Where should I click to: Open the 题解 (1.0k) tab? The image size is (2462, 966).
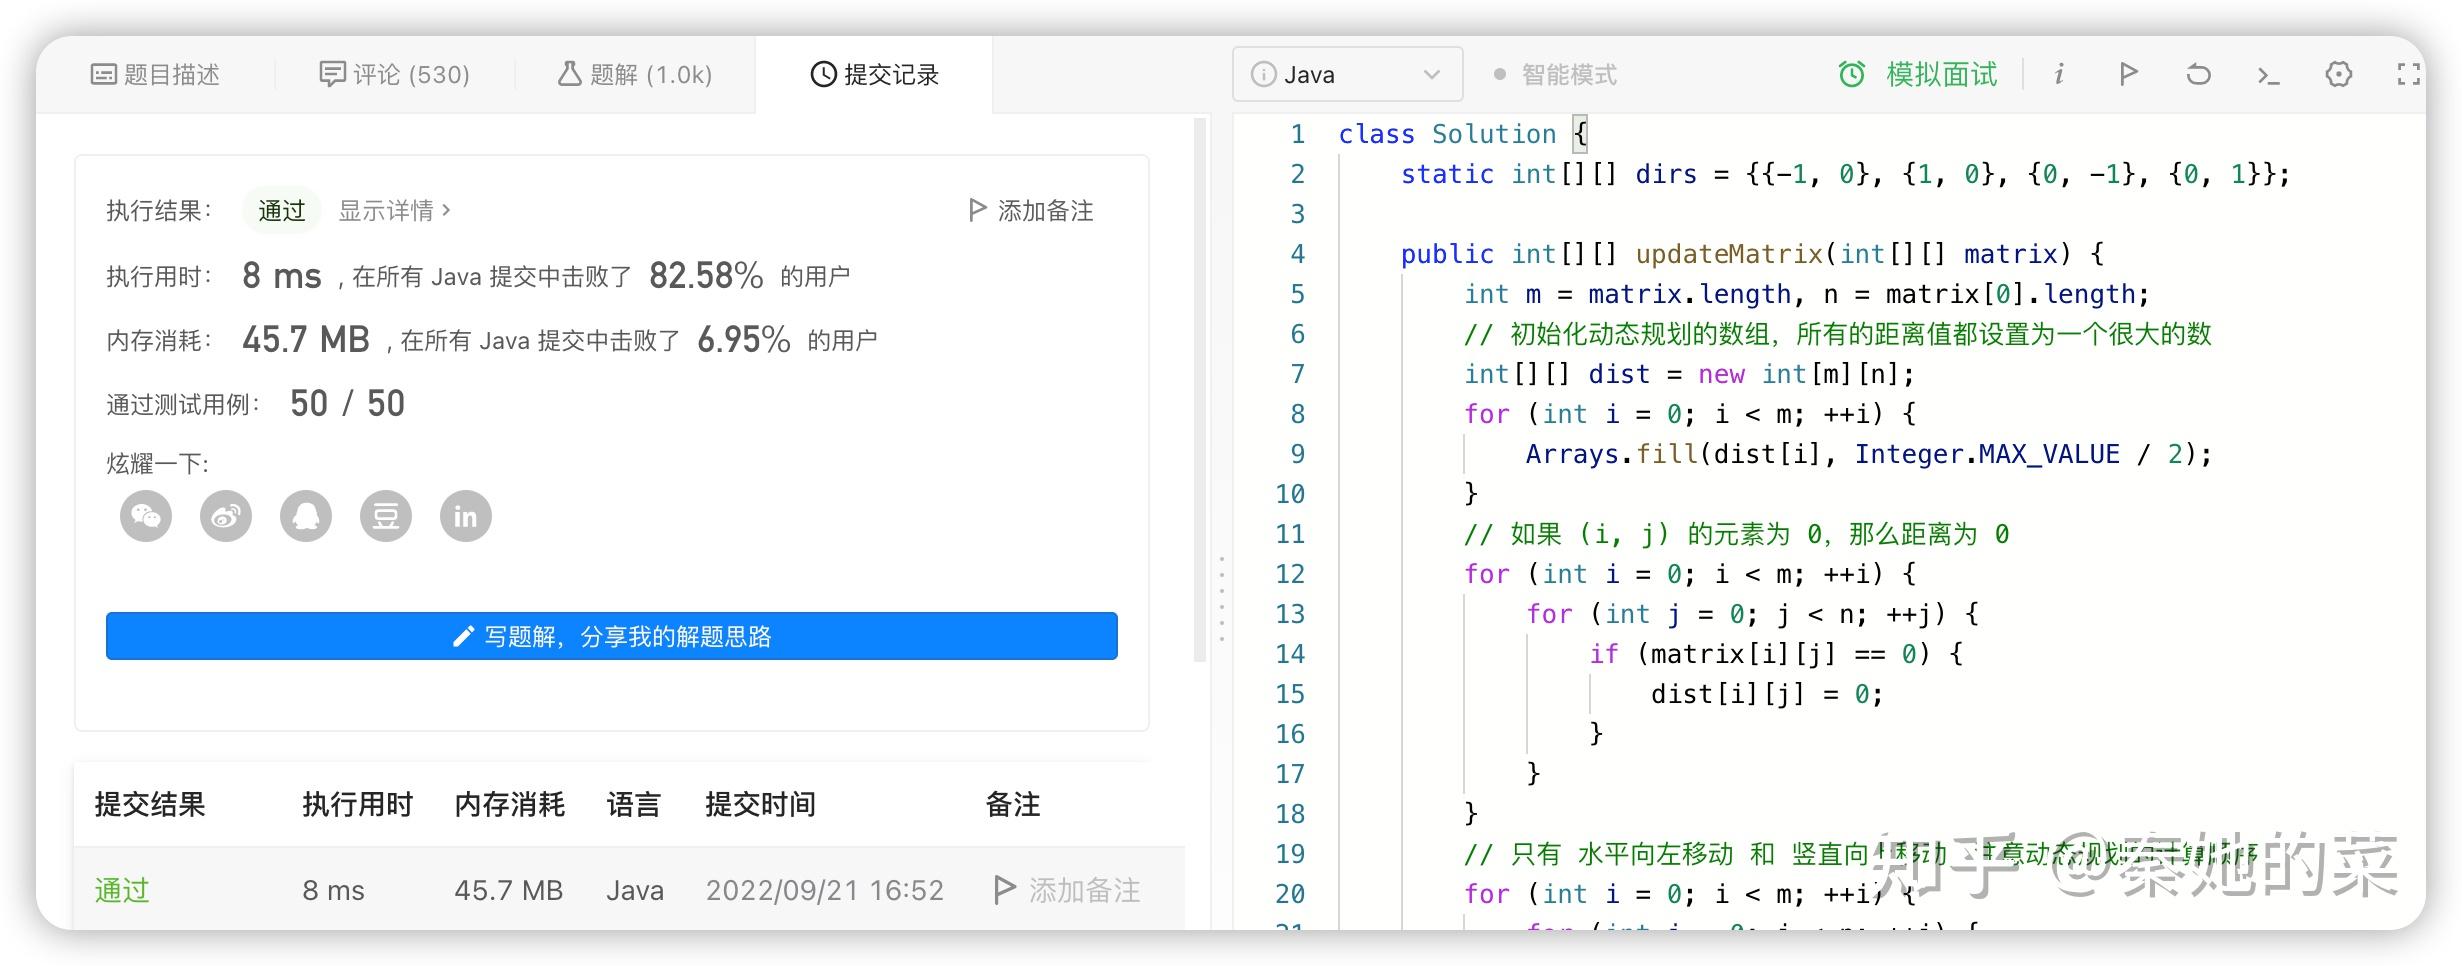click(634, 73)
